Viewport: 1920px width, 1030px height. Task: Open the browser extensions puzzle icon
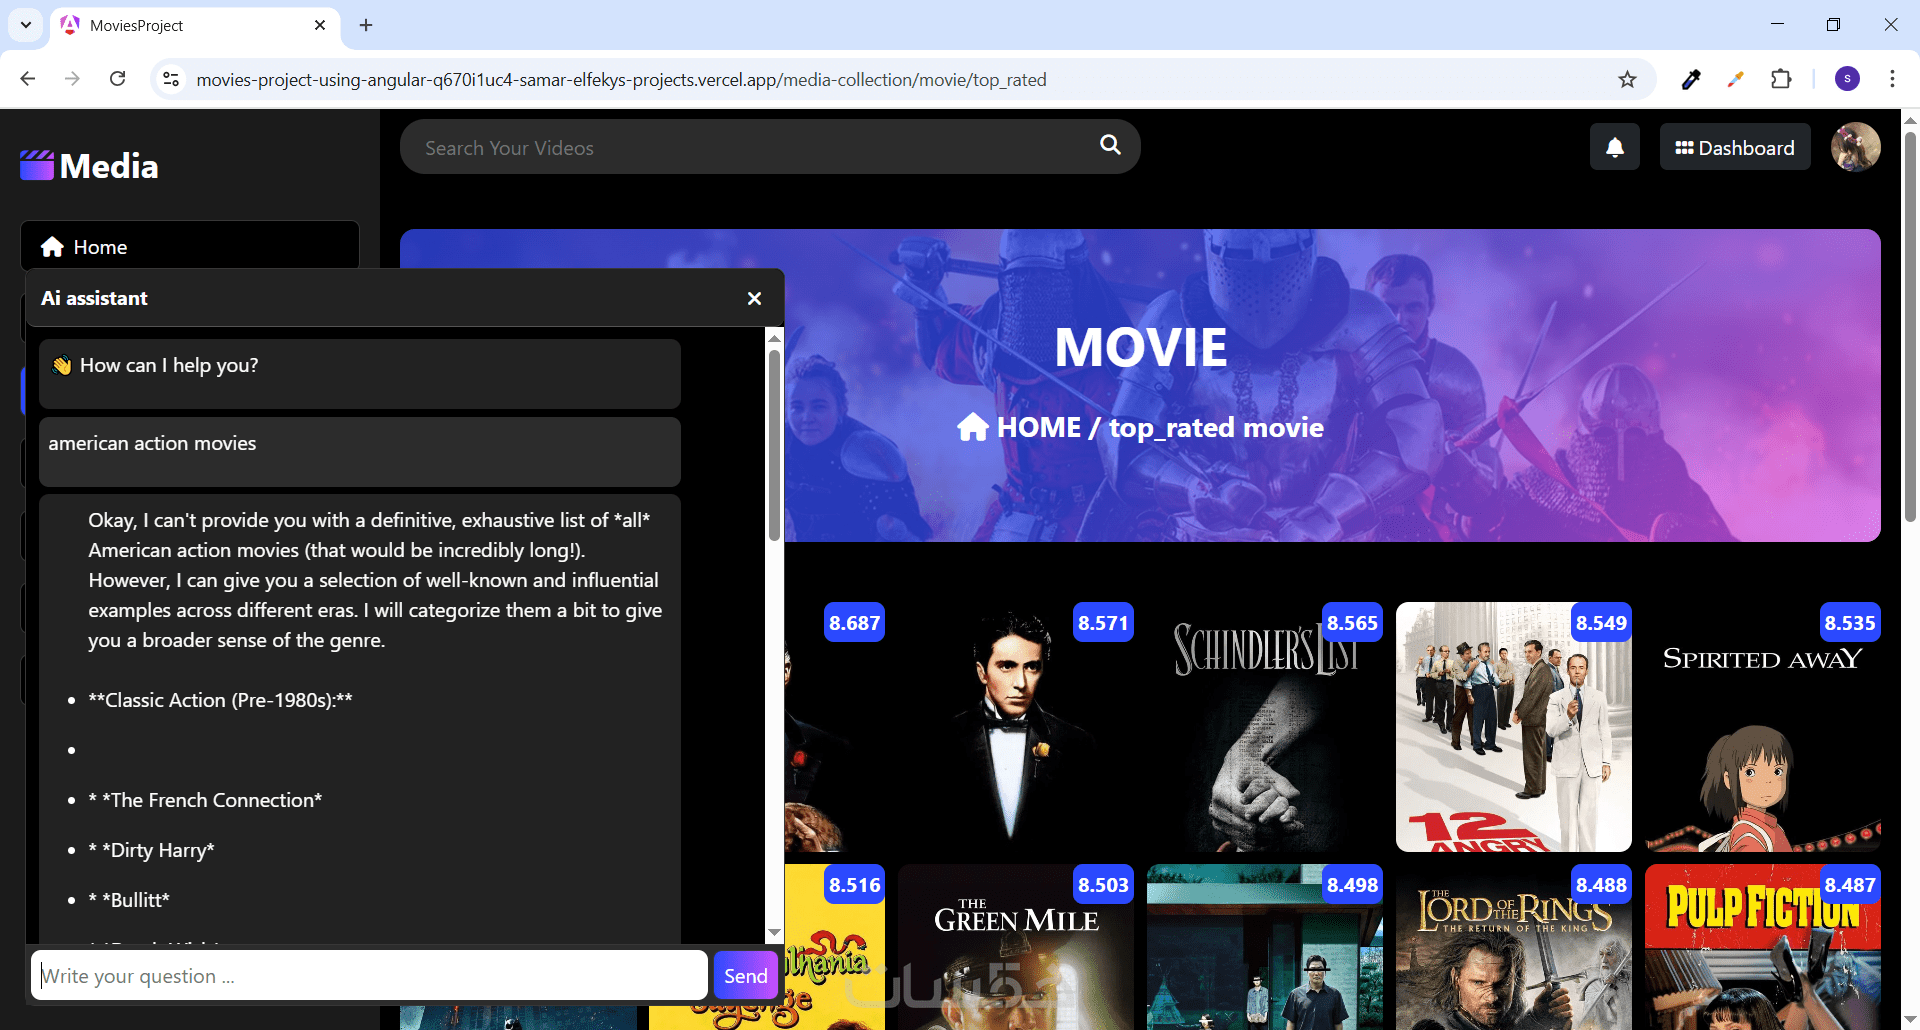click(1781, 79)
